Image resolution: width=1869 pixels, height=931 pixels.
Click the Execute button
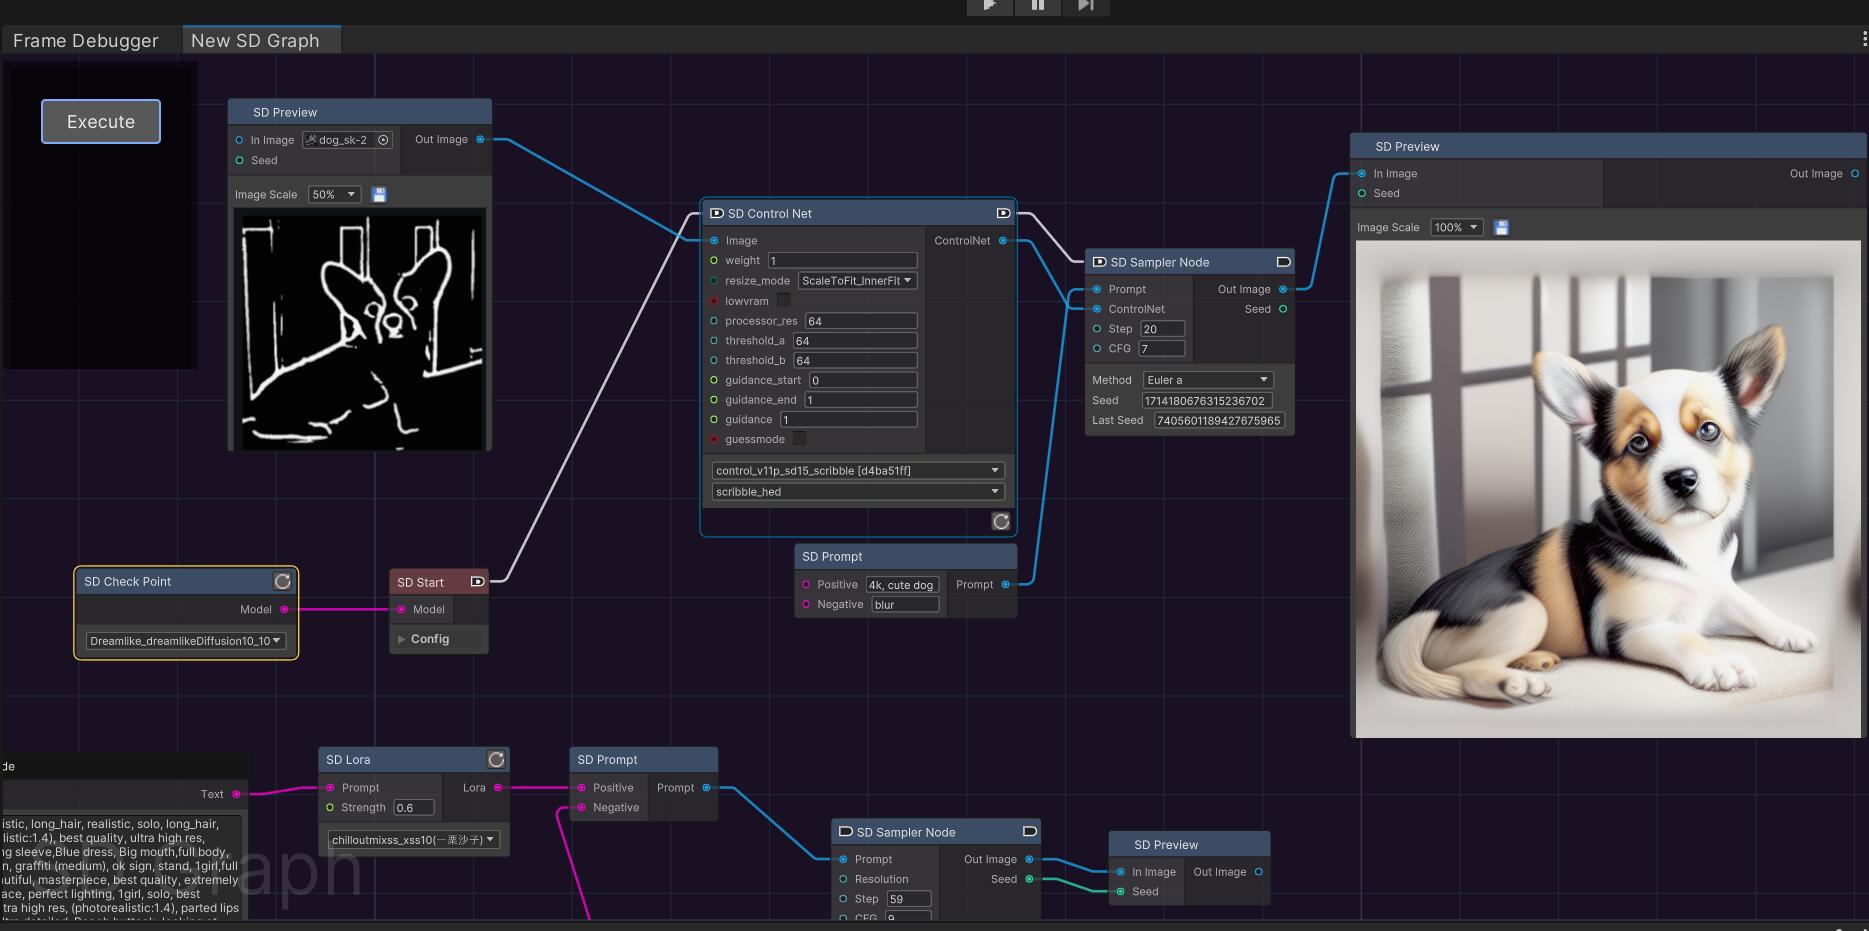(101, 121)
